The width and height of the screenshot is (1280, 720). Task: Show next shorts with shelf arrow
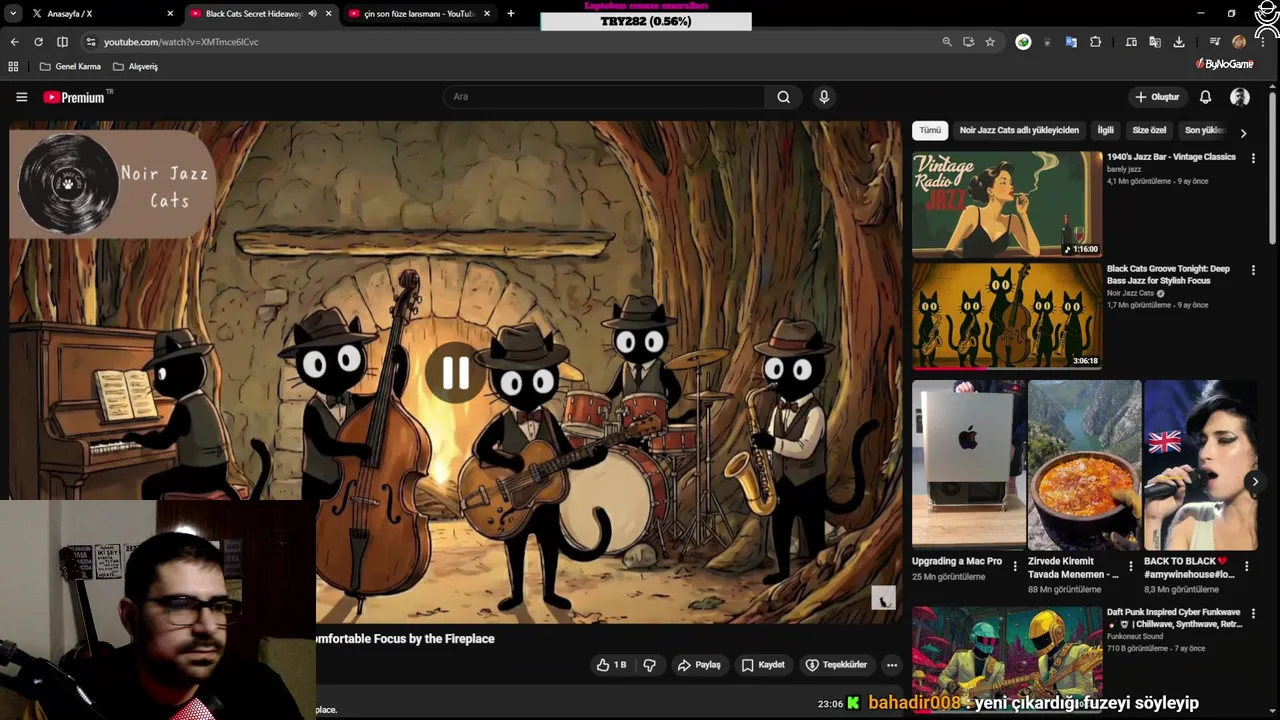[x=1255, y=482]
